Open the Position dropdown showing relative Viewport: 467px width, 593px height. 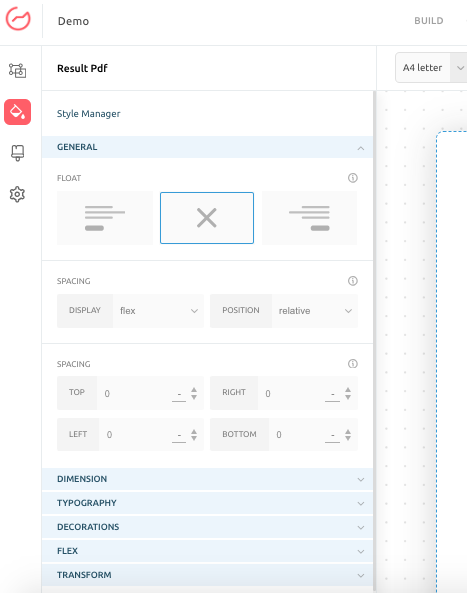(x=315, y=311)
